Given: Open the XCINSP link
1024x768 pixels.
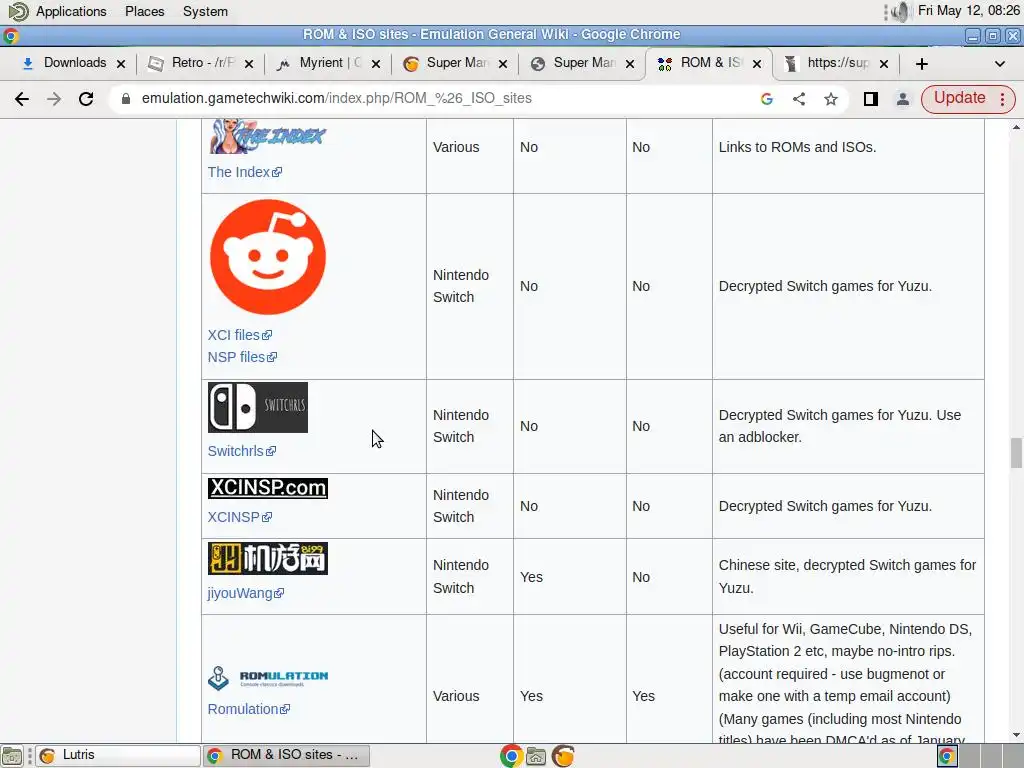Looking at the screenshot, I should point(239,517).
